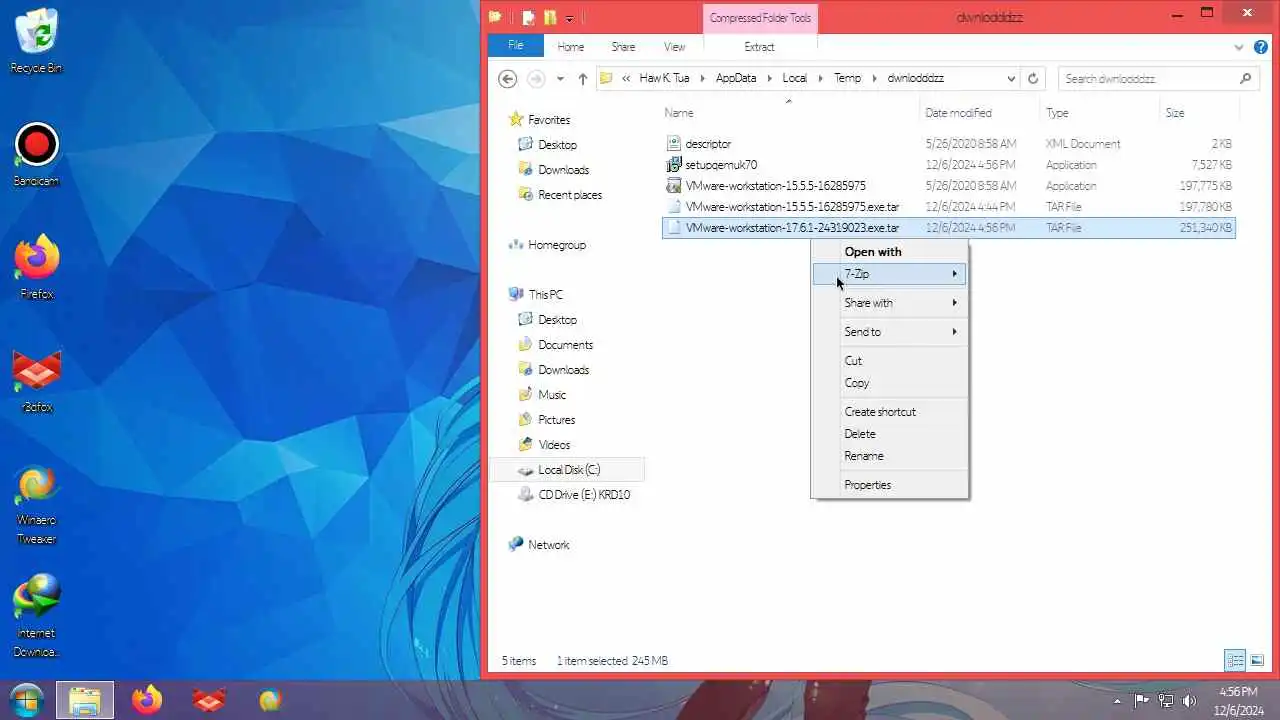The width and height of the screenshot is (1280, 720).
Task: Open the Extract ribbon tab
Action: (x=759, y=47)
